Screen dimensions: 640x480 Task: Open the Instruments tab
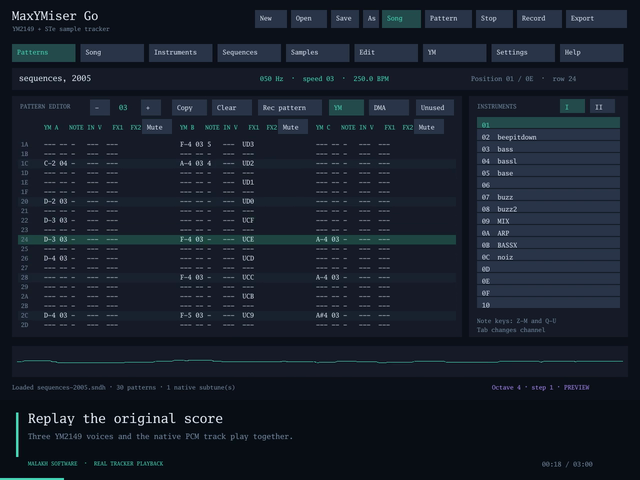(x=180, y=53)
